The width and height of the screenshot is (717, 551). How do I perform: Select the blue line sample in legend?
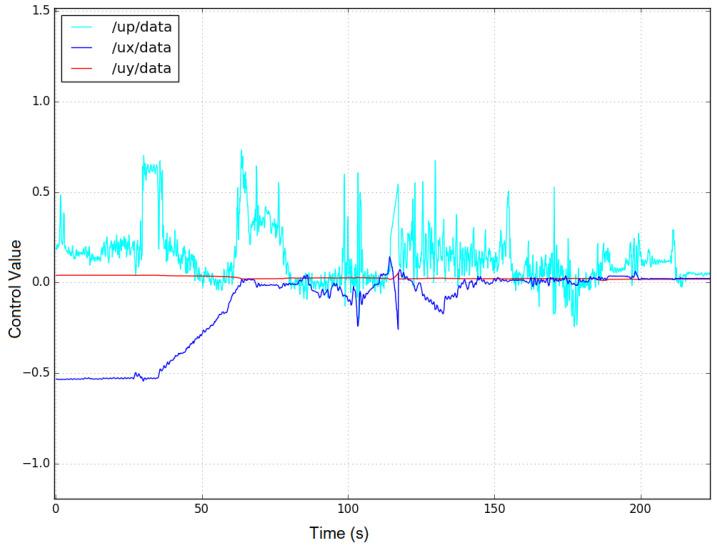(x=83, y=48)
